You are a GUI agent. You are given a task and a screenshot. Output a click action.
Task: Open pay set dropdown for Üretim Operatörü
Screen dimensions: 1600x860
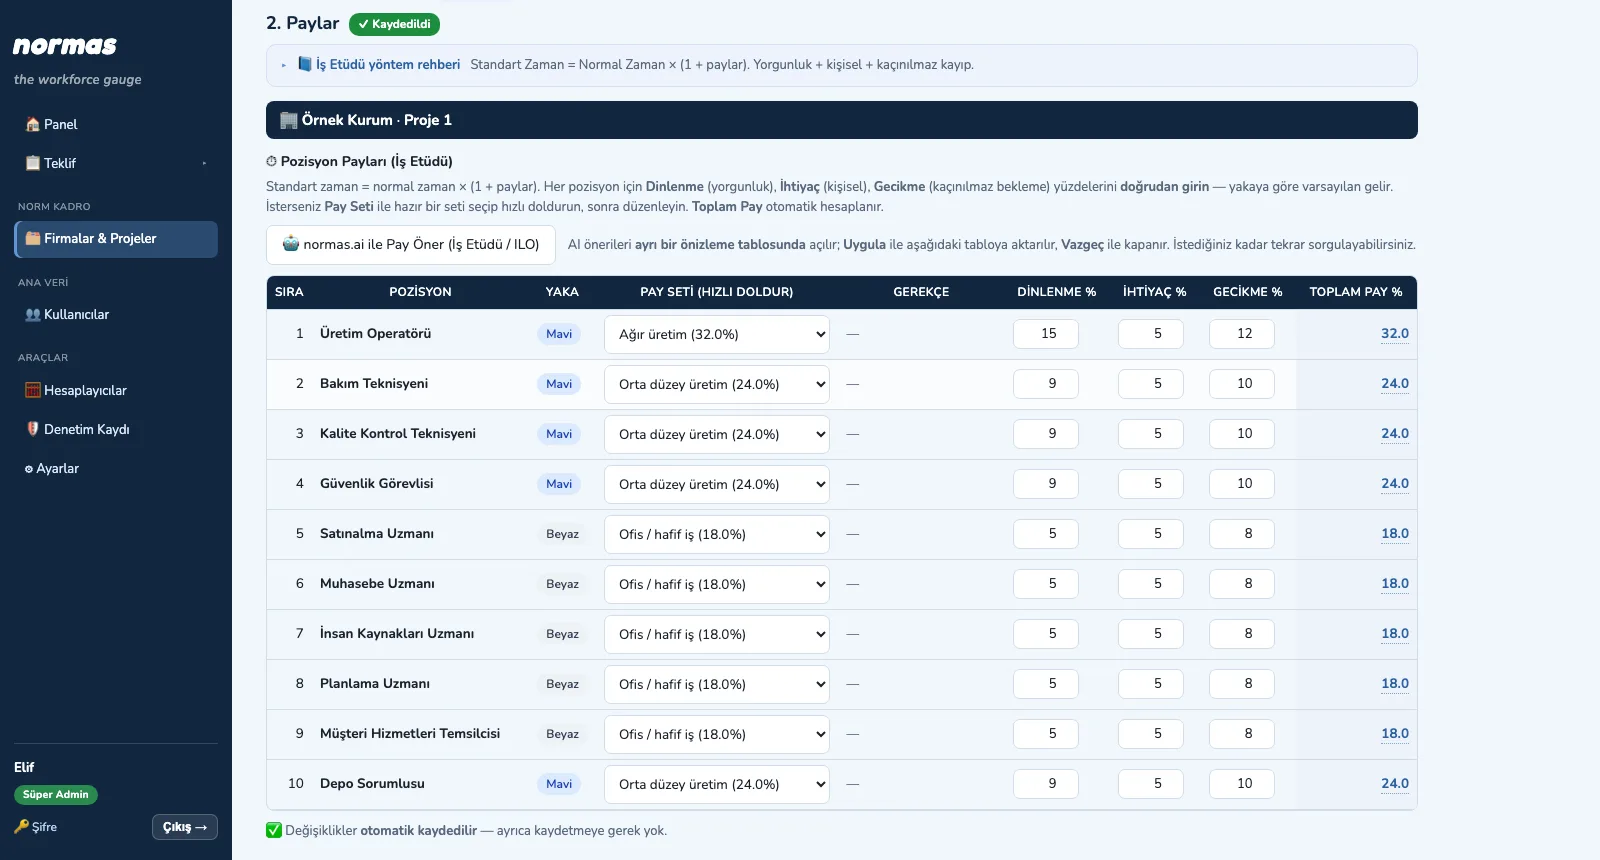tap(717, 334)
